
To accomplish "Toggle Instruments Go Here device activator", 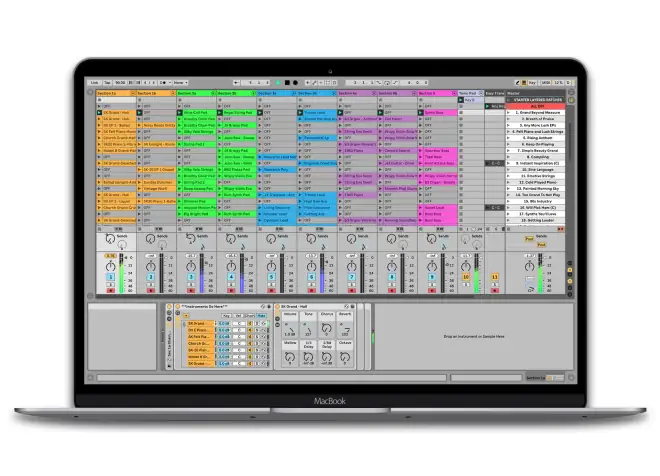I will tap(178, 306).
